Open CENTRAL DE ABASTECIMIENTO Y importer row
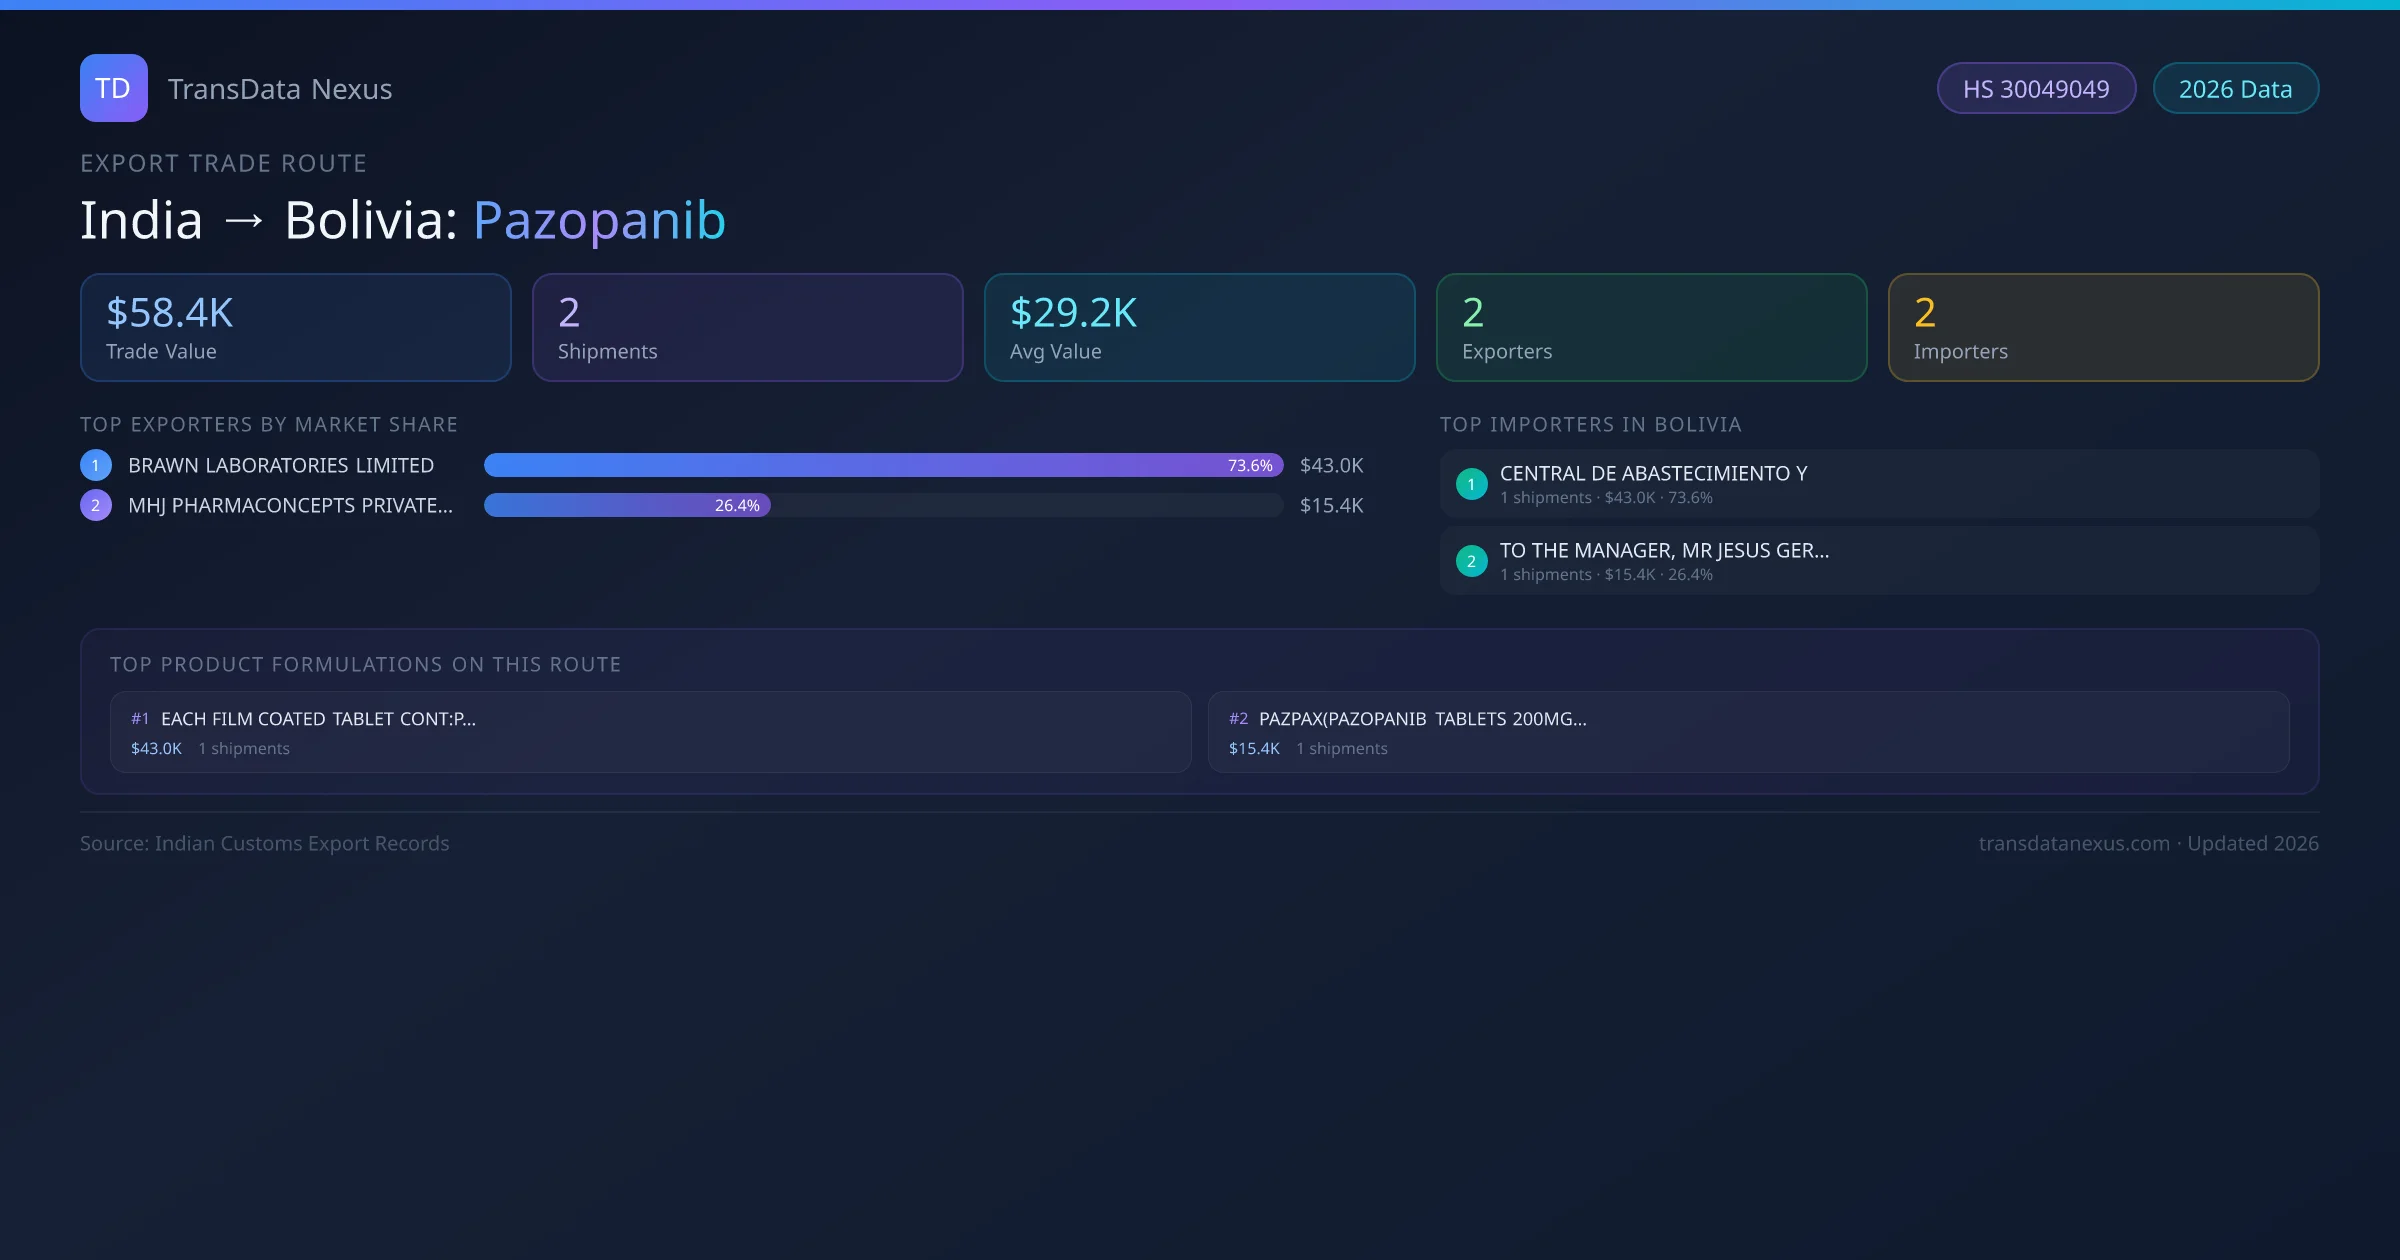Image resolution: width=2400 pixels, height=1260 pixels. [1880, 484]
